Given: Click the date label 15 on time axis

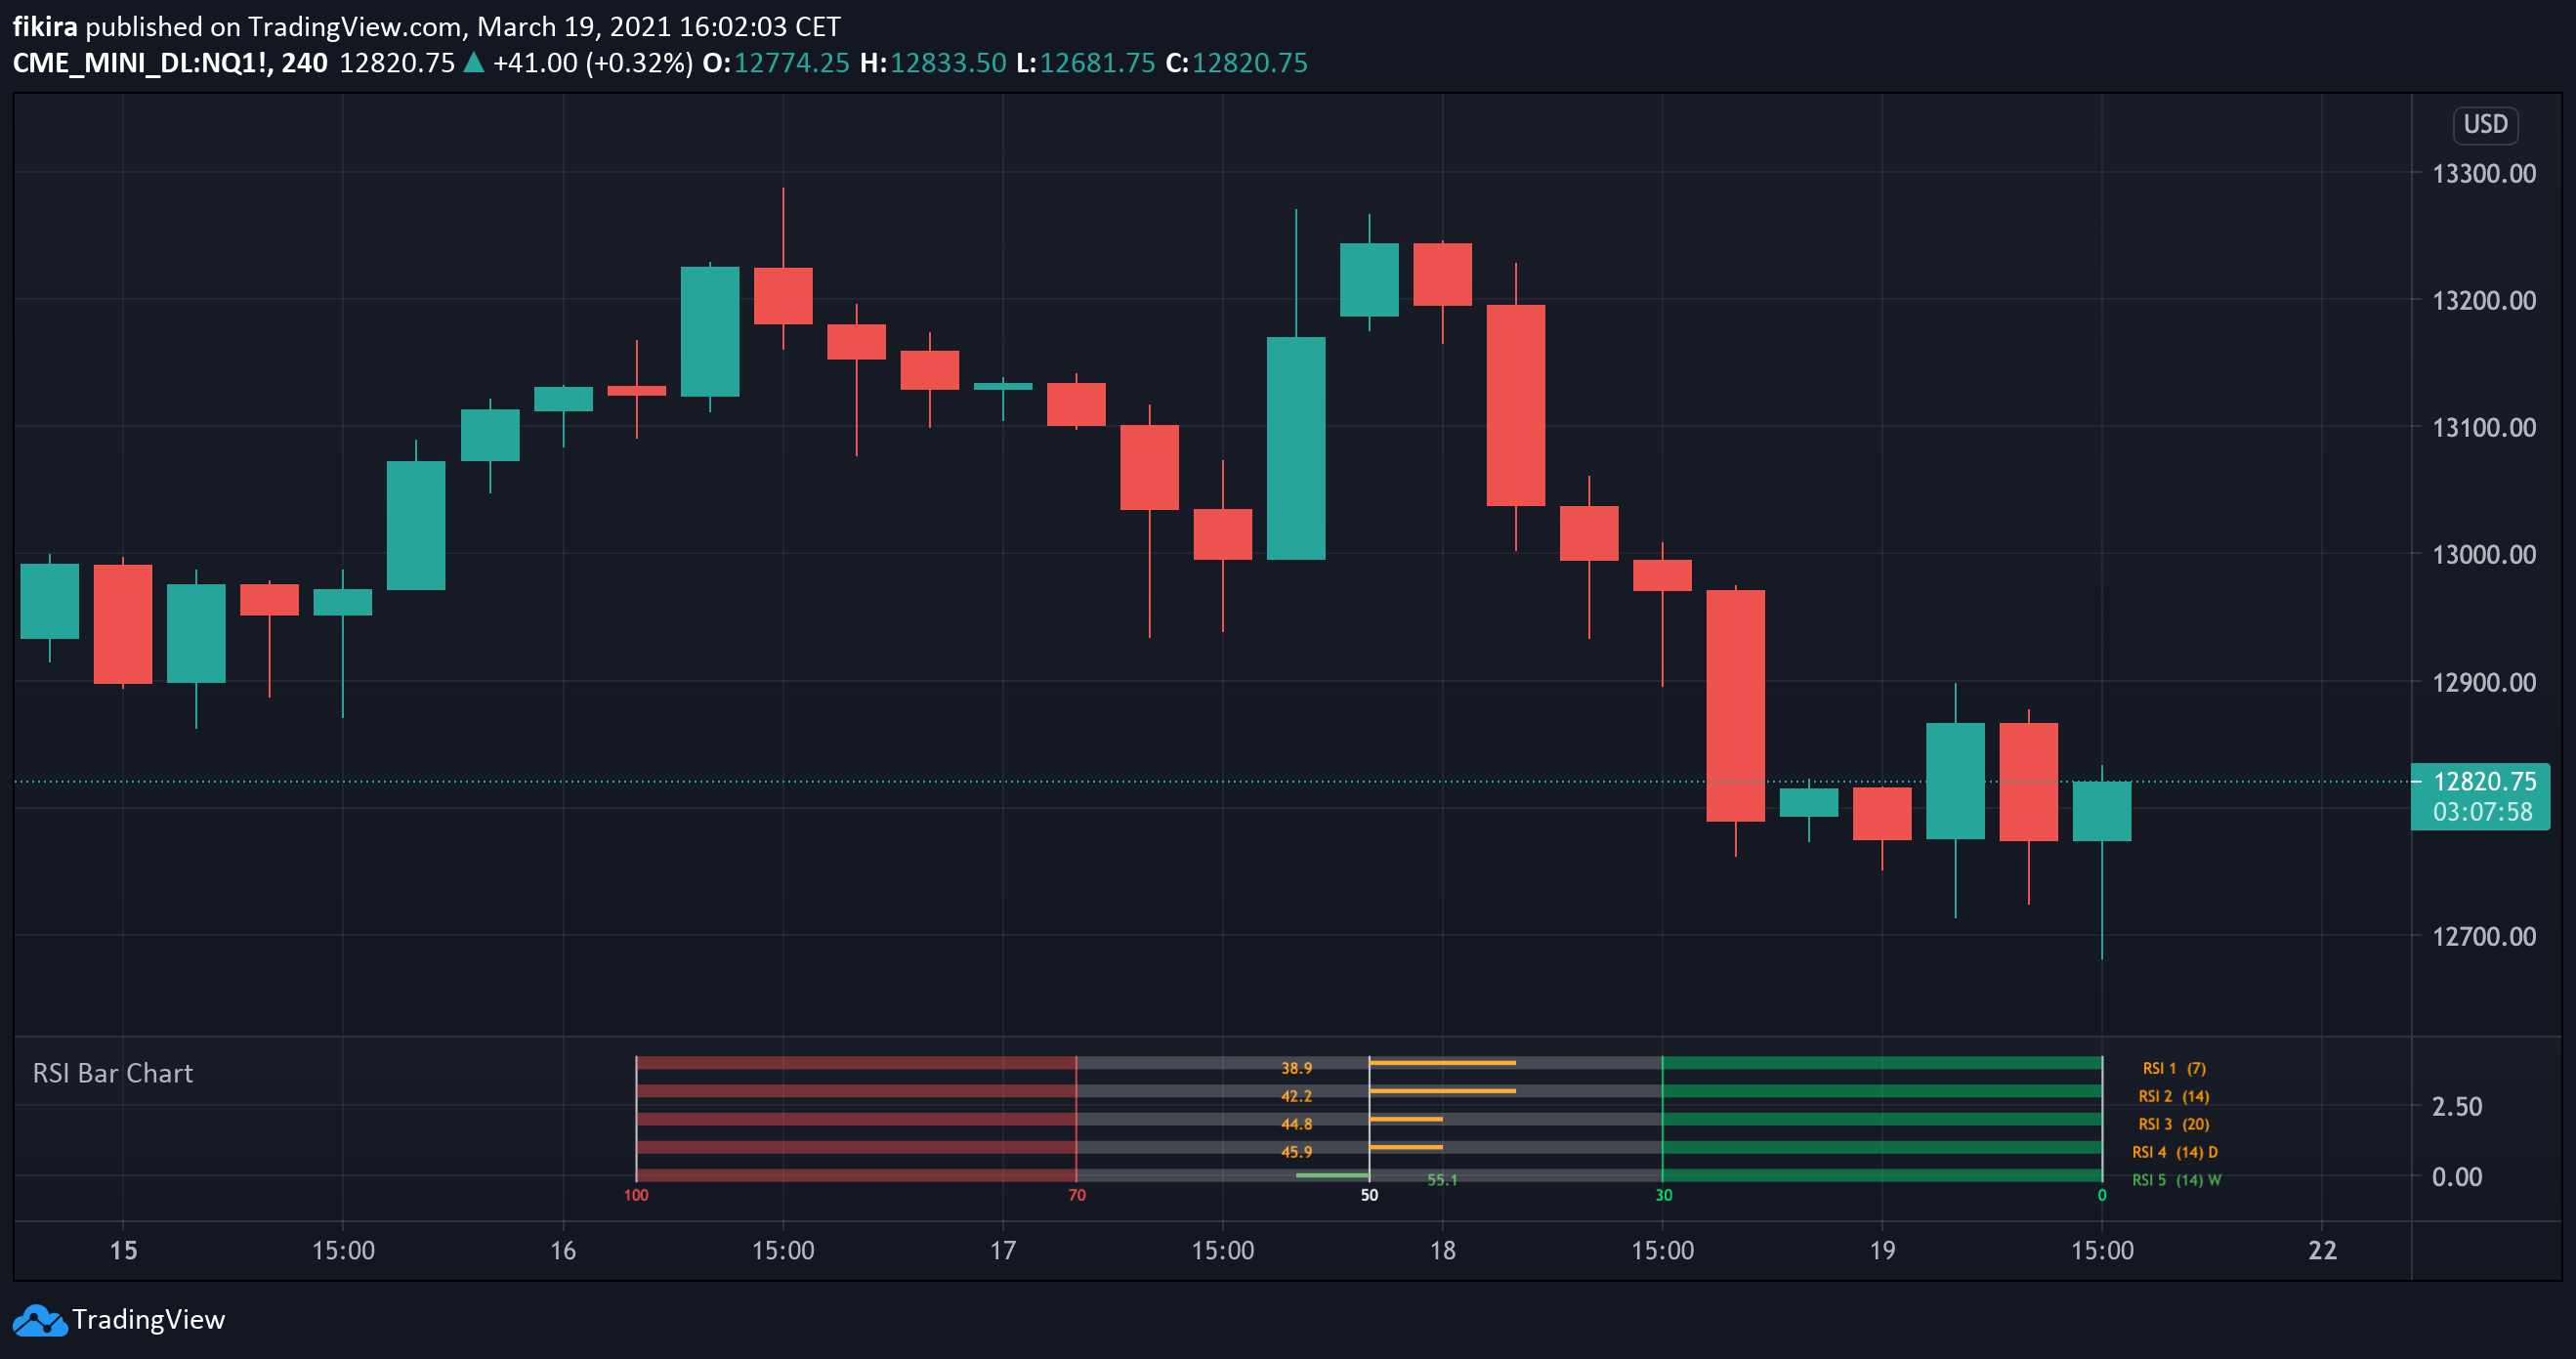Looking at the screenshot, I should click(x=123, y=1251).
